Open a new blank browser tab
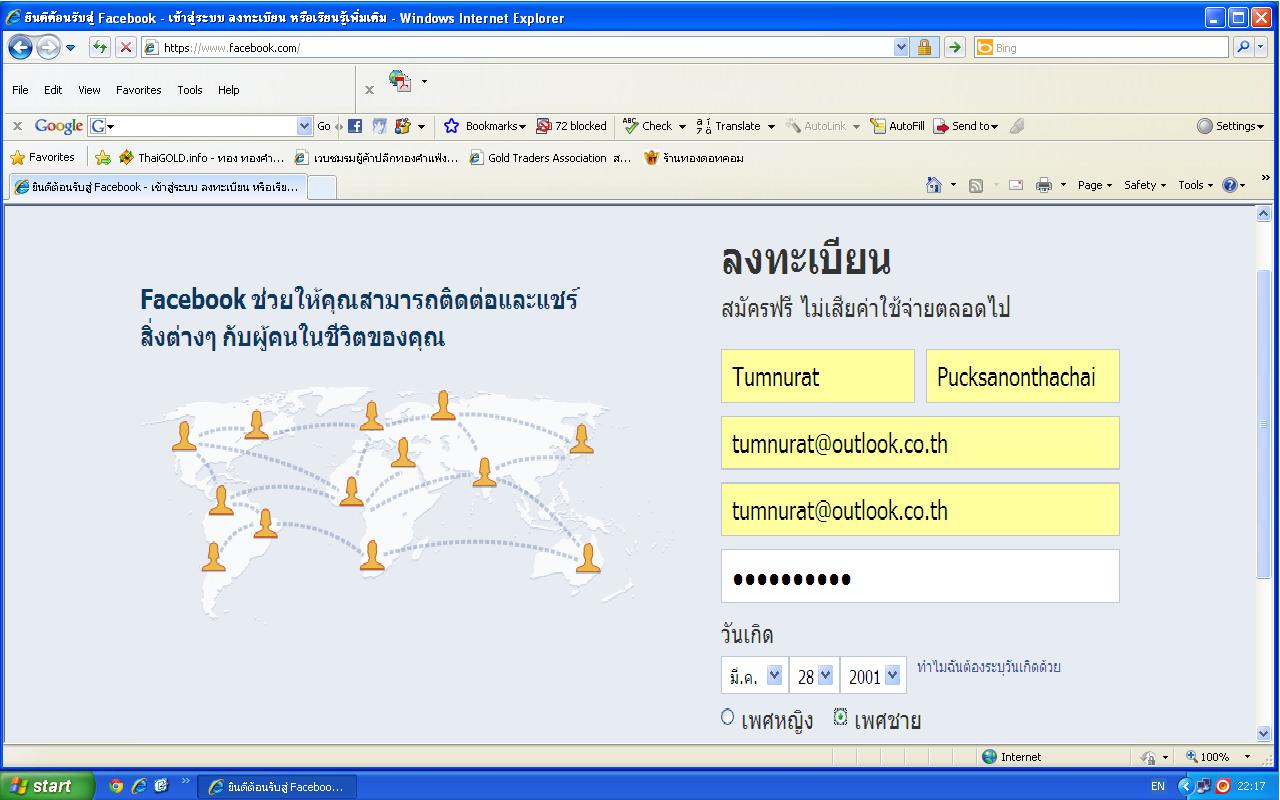The width and height of the screenshot is (1280, 800). click(x=321, y=188)
